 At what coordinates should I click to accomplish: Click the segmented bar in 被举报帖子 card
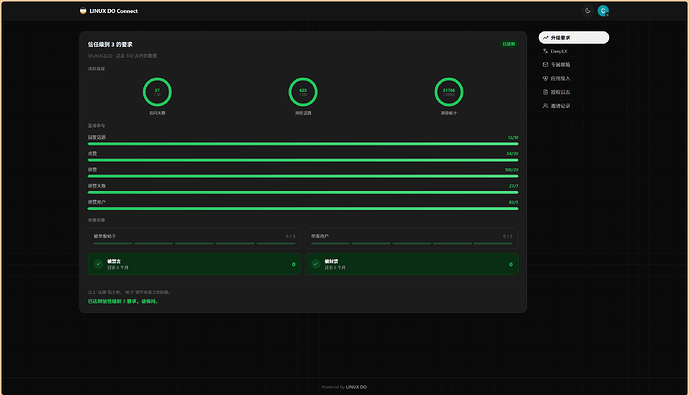click(x=195, y=243)
